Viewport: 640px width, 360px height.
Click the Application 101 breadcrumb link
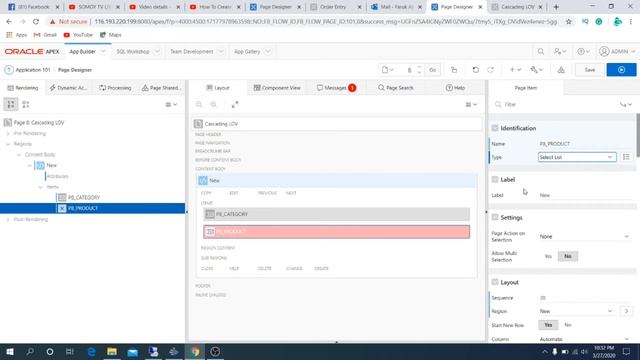click(x=32, y=70)
